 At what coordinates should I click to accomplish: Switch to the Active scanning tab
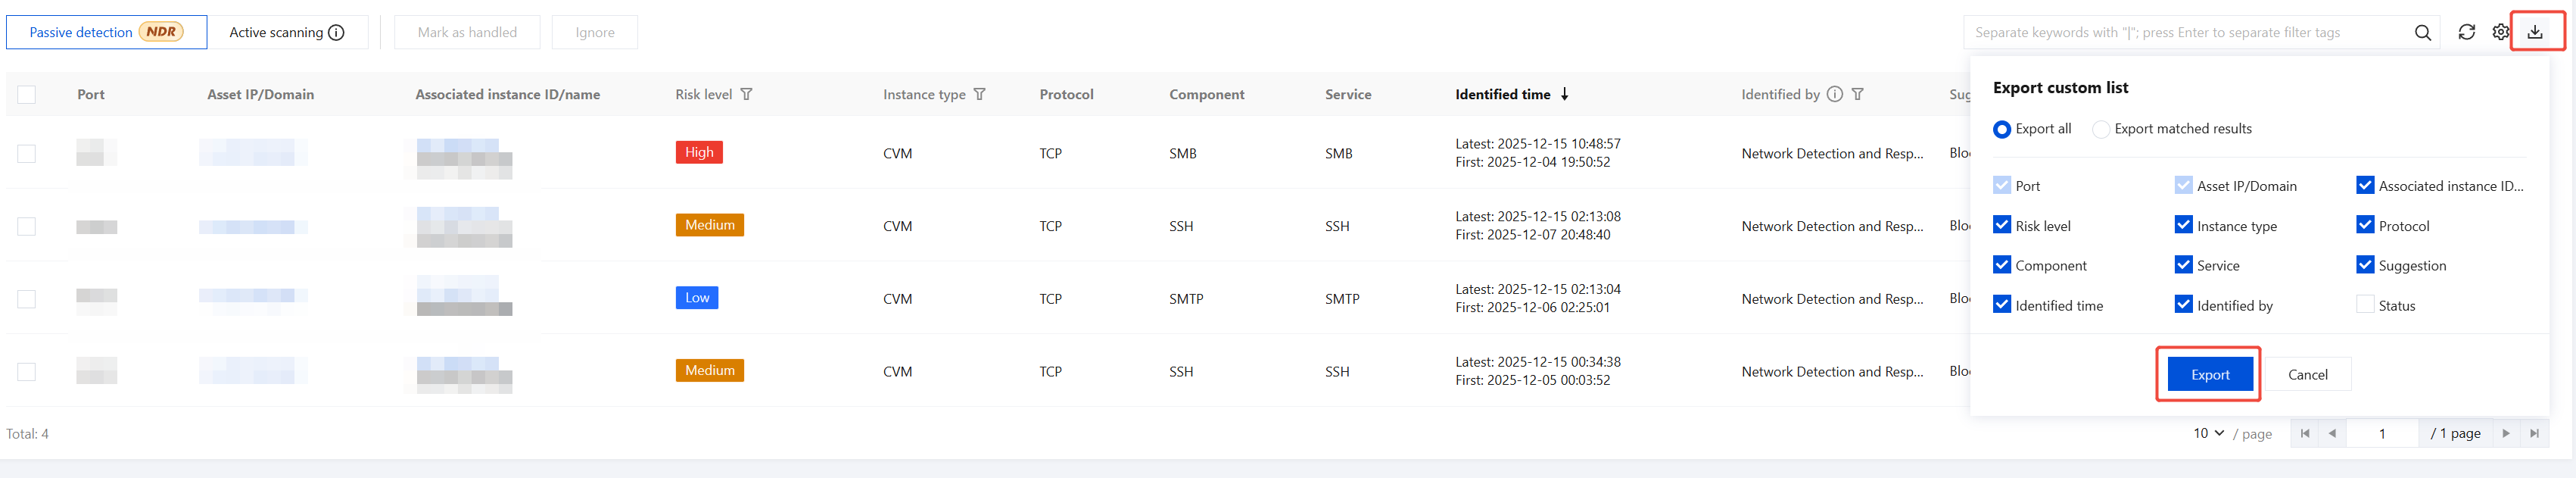coord(276,33)
